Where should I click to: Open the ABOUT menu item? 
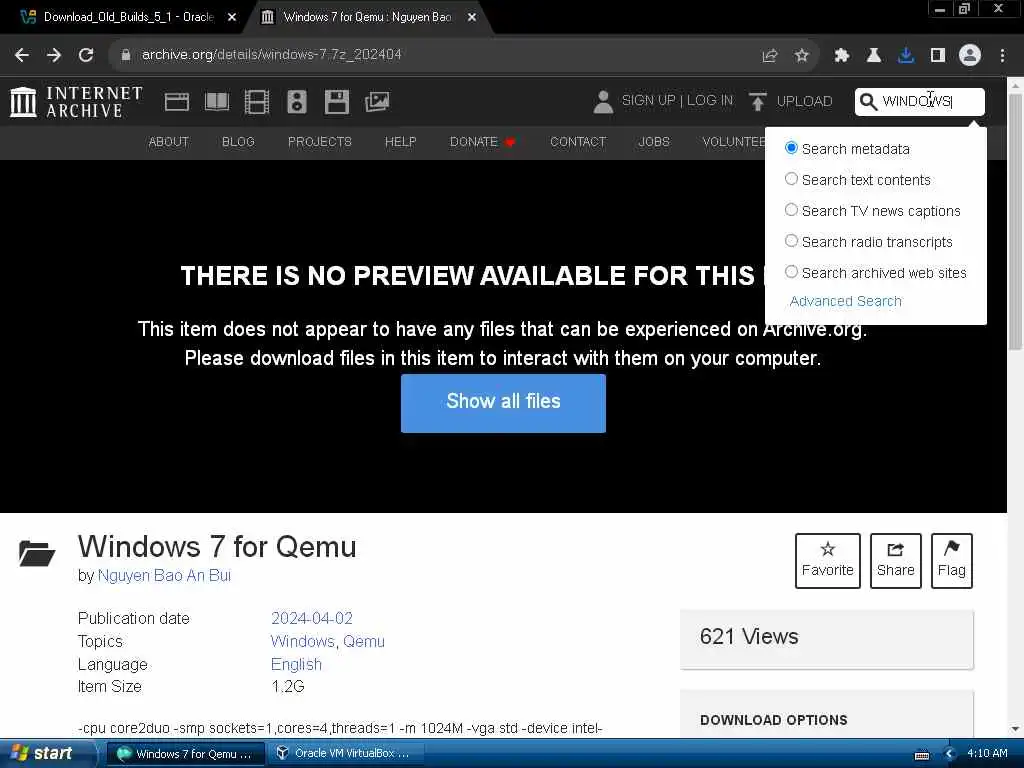[168, 142]
